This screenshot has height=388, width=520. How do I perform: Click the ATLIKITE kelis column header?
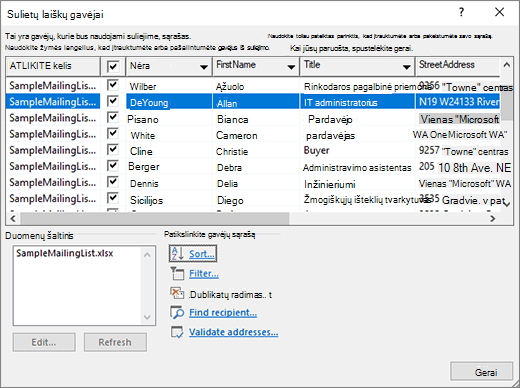pos(53,66)
